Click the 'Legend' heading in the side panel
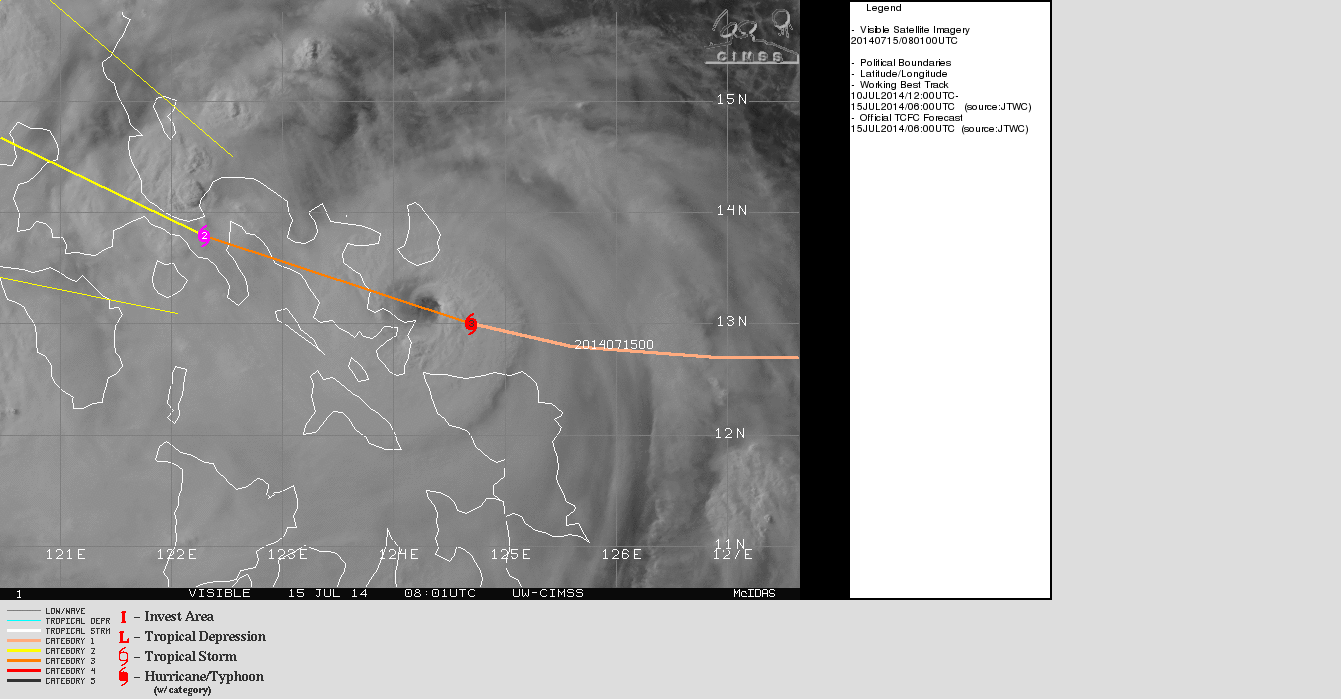Image resolution: width=1341 pixels, height=699 pixels. 884,8
